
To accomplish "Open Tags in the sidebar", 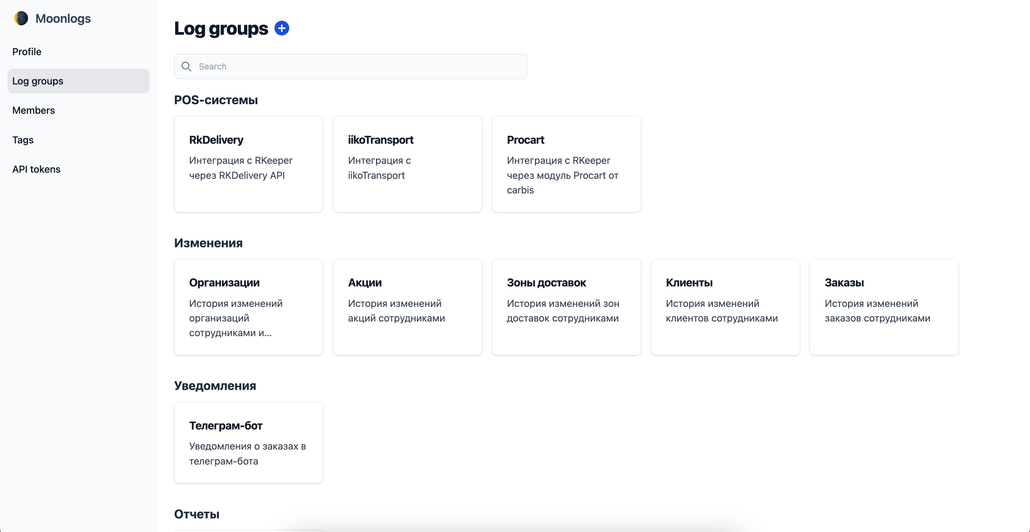I will (x=23, y=140).
